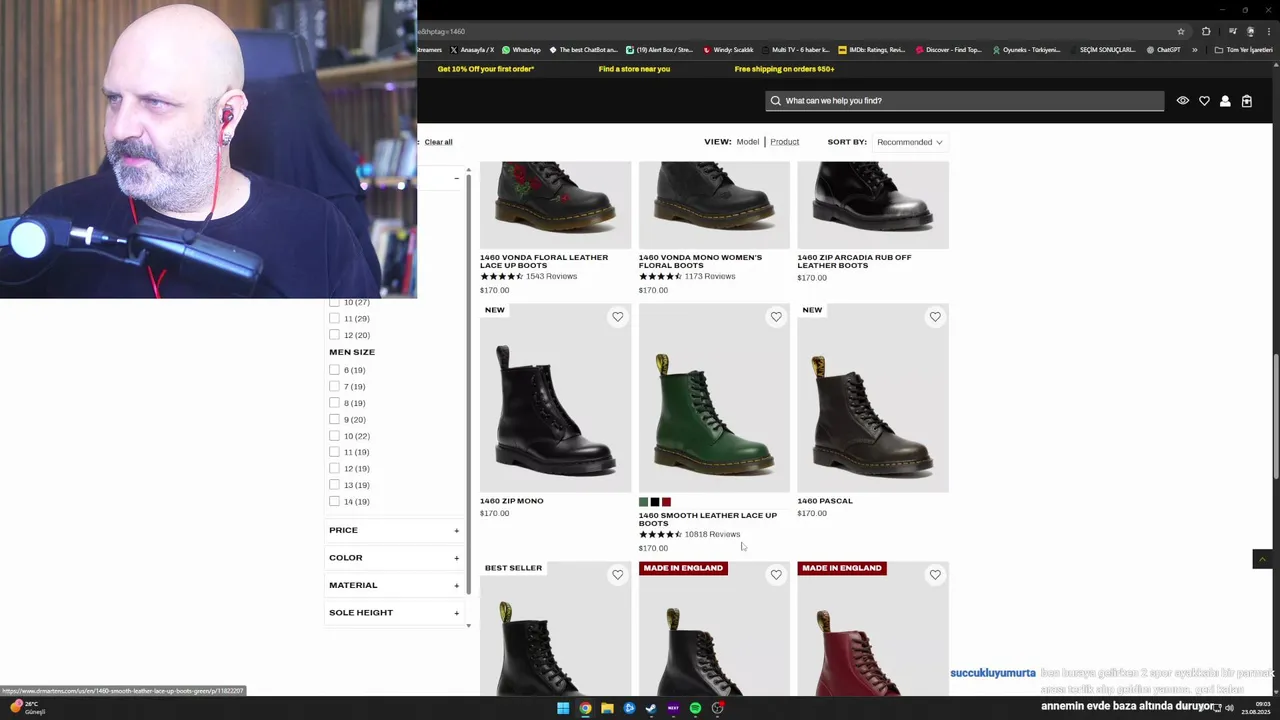Add green 1460 Smooth boot to wishlist

(x=776, y=317)
